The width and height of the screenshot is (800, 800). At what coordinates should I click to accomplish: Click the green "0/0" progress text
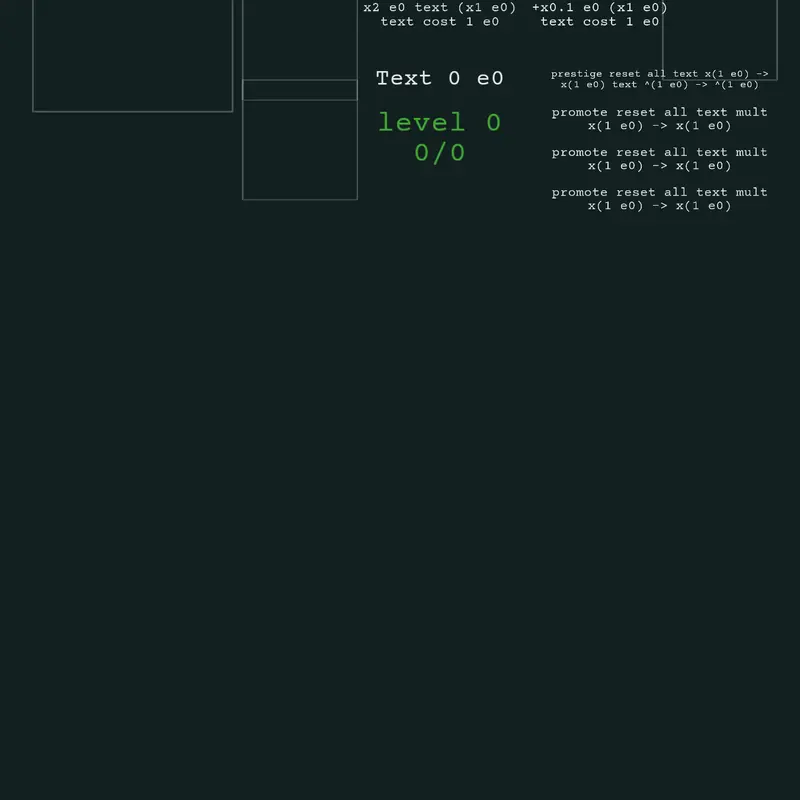pyautogui.click(x=439, y=153)
